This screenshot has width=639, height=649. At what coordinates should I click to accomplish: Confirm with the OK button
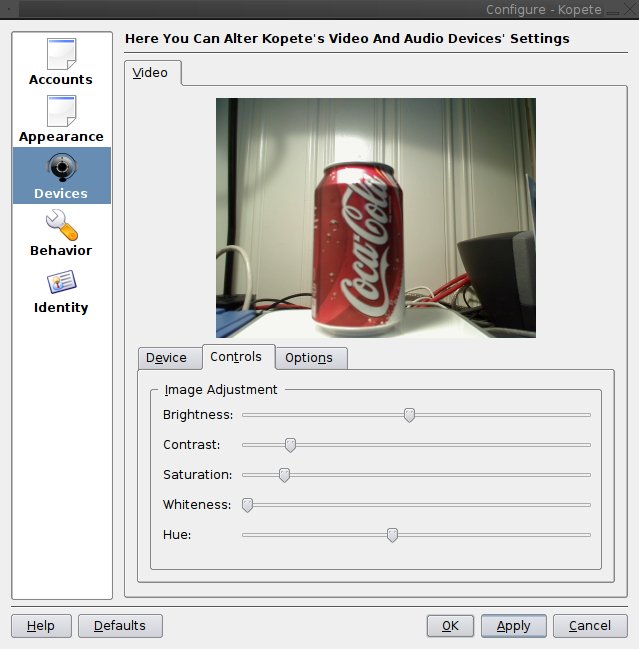point(450,626)
